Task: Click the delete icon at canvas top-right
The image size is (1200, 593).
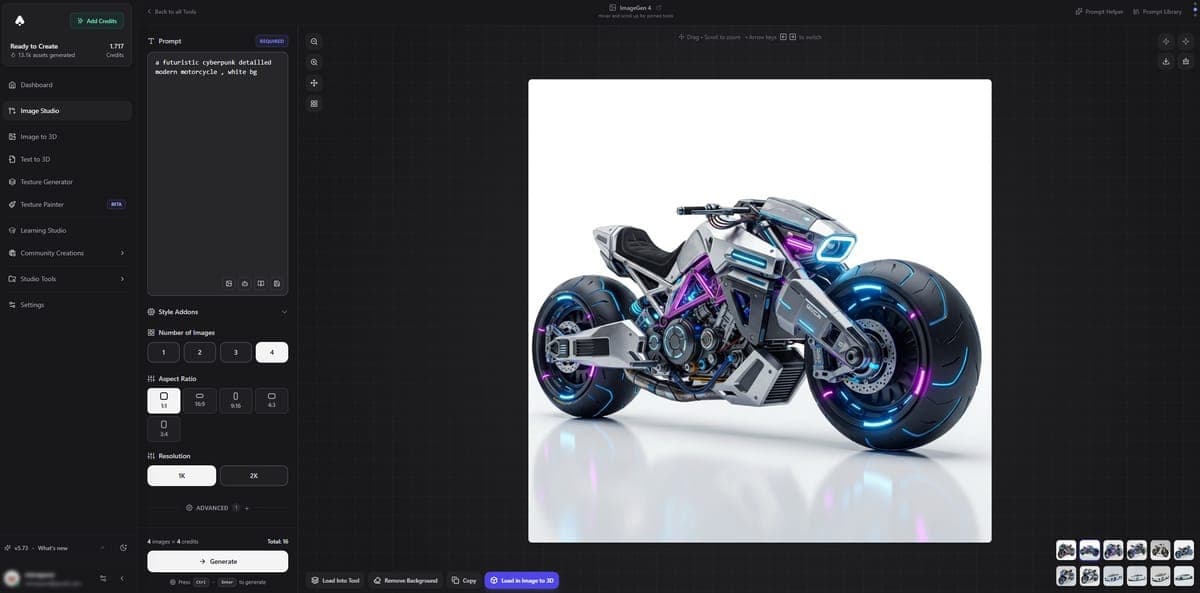Action: tap(1186, 61)
